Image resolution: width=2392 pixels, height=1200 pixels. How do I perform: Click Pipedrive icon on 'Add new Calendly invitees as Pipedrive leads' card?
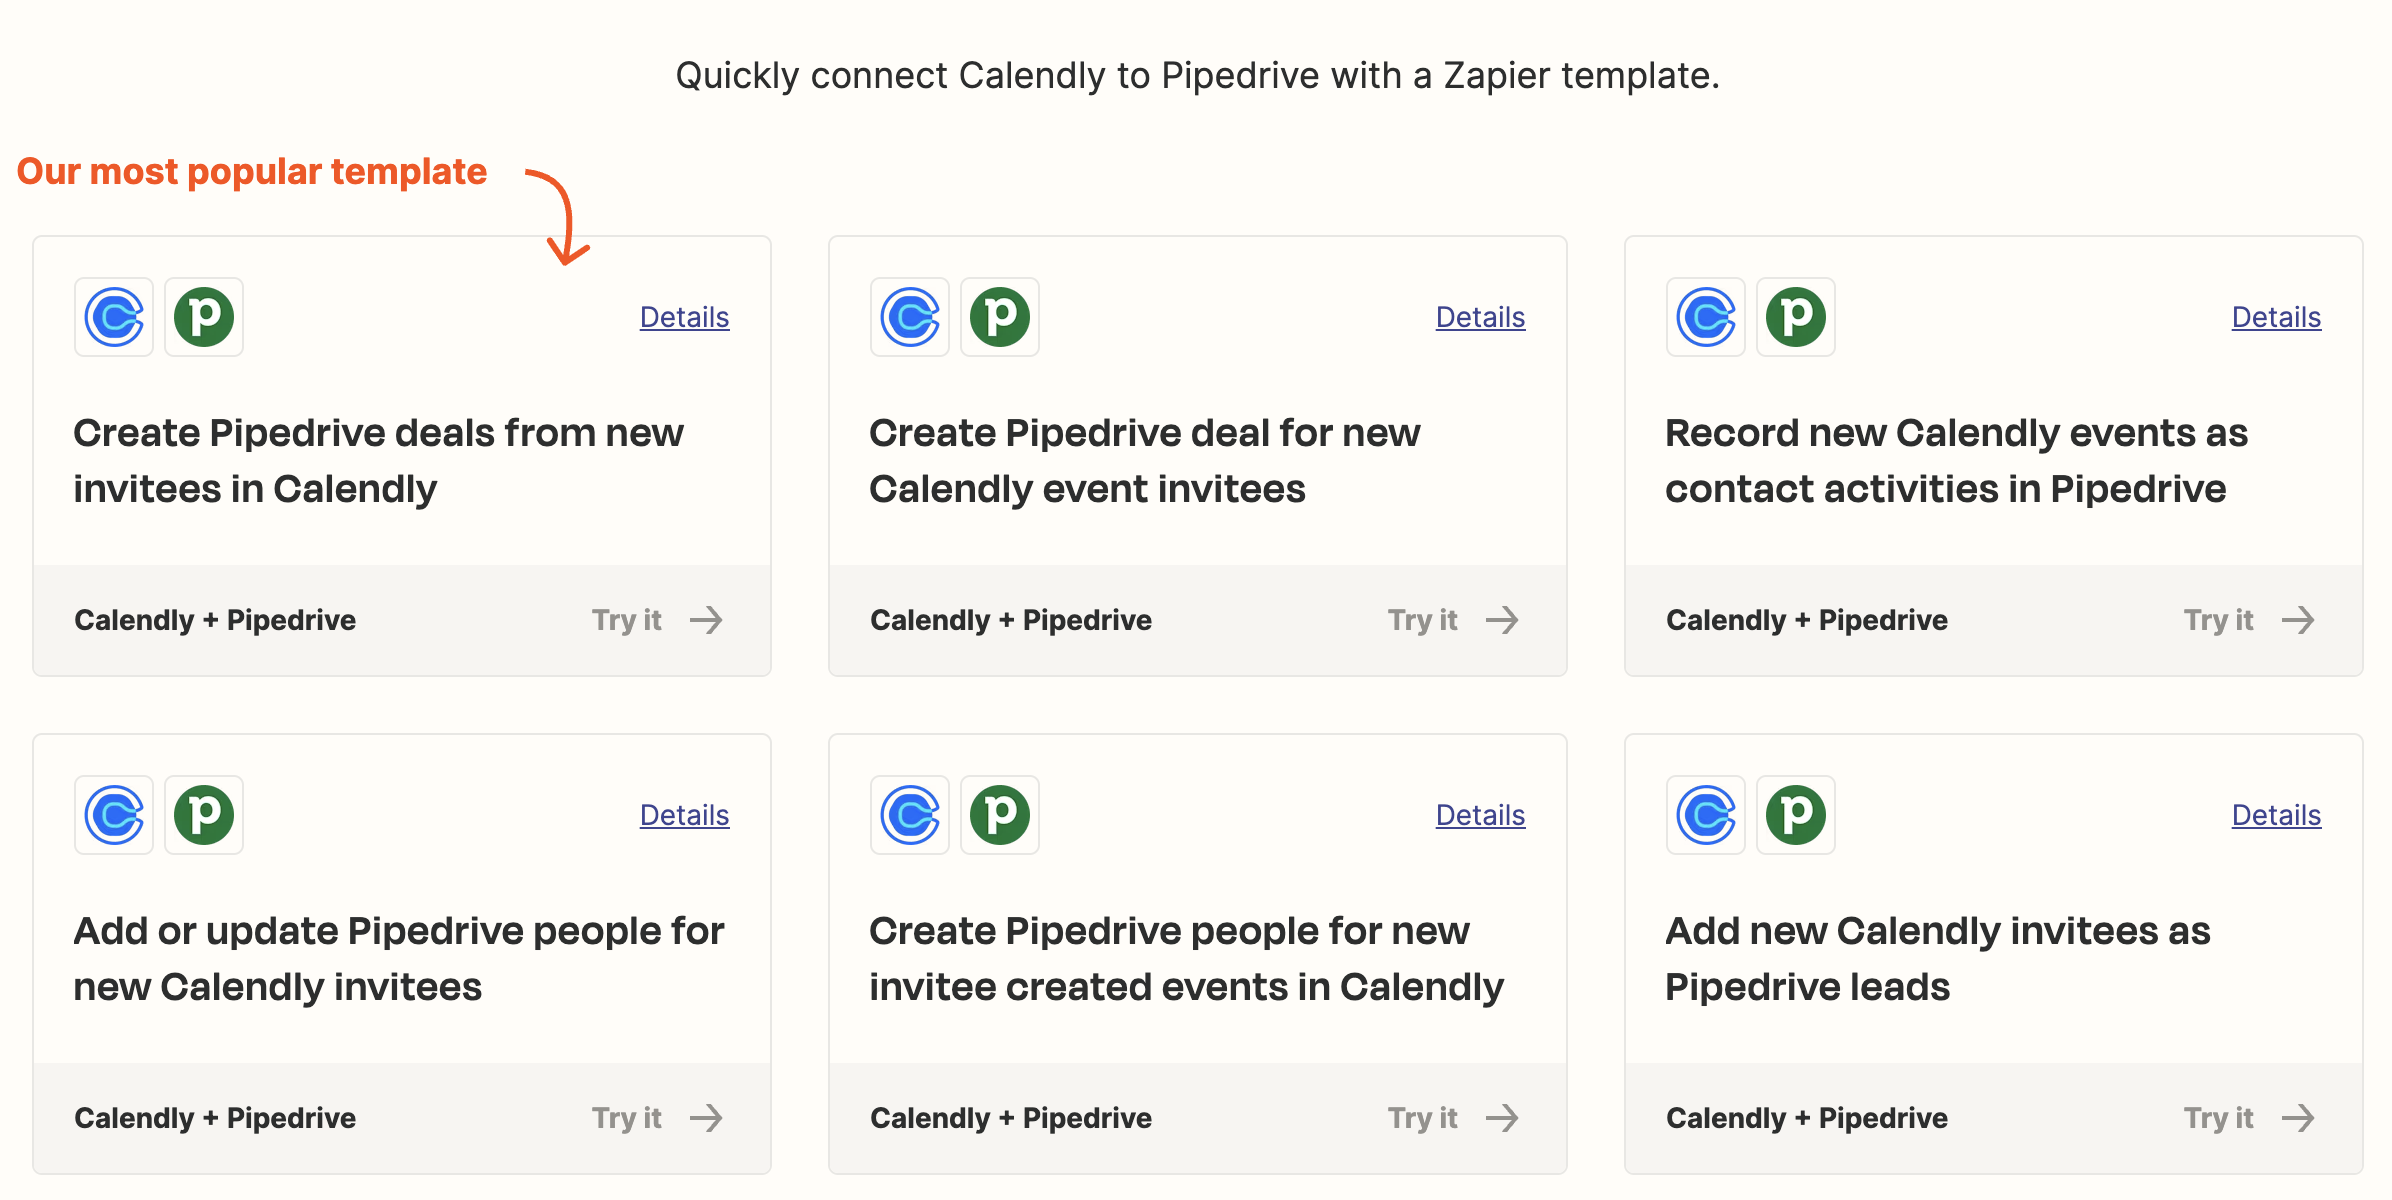coord(1796,815)
